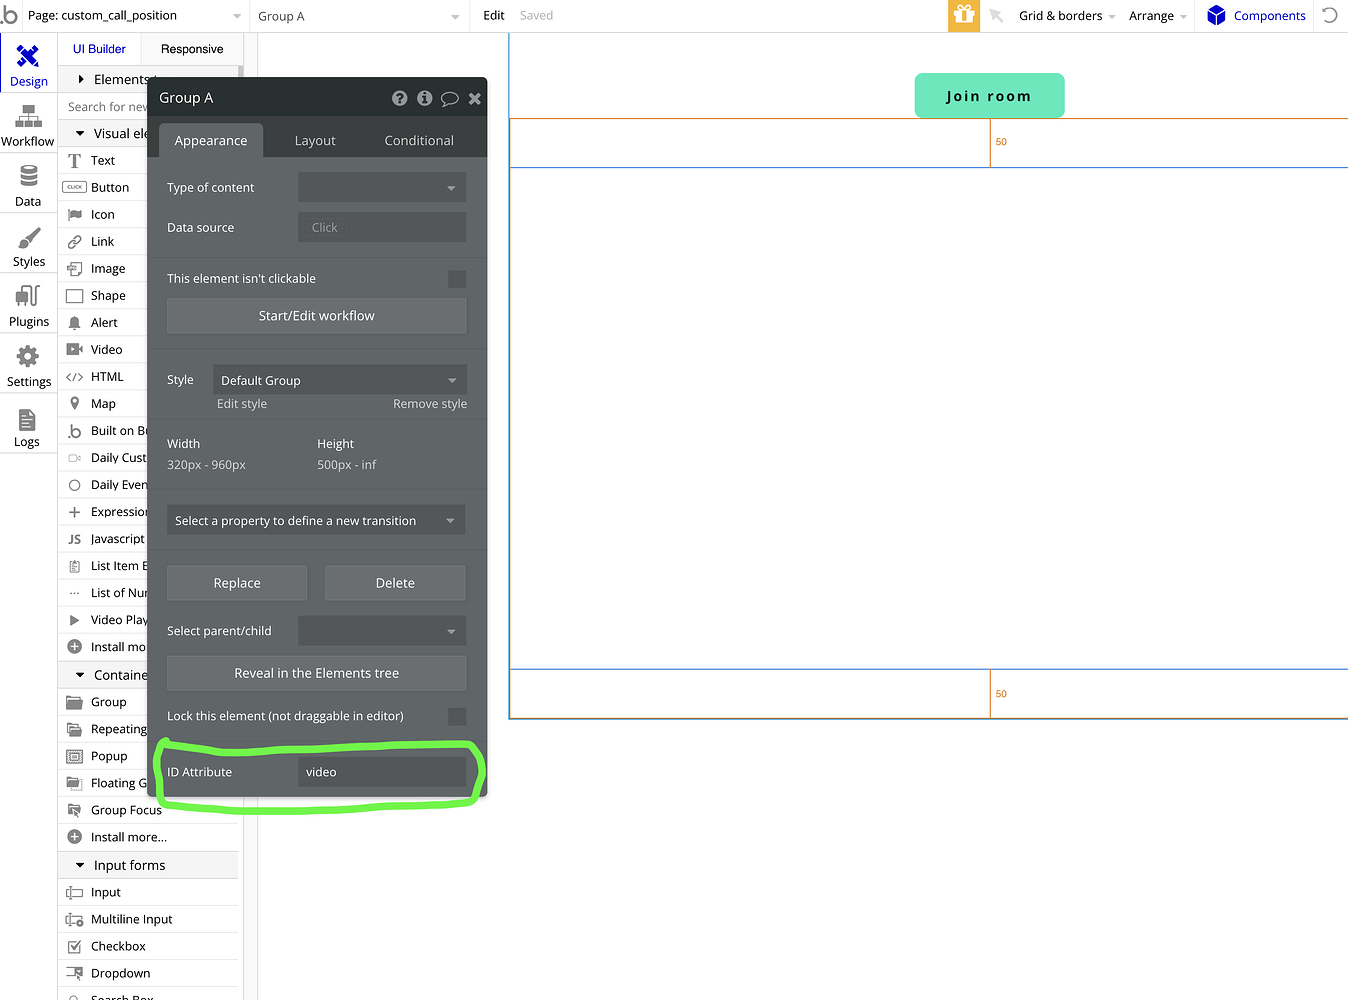
Task: Open the Arrange menu
Action: click(x=1157, y=15)
